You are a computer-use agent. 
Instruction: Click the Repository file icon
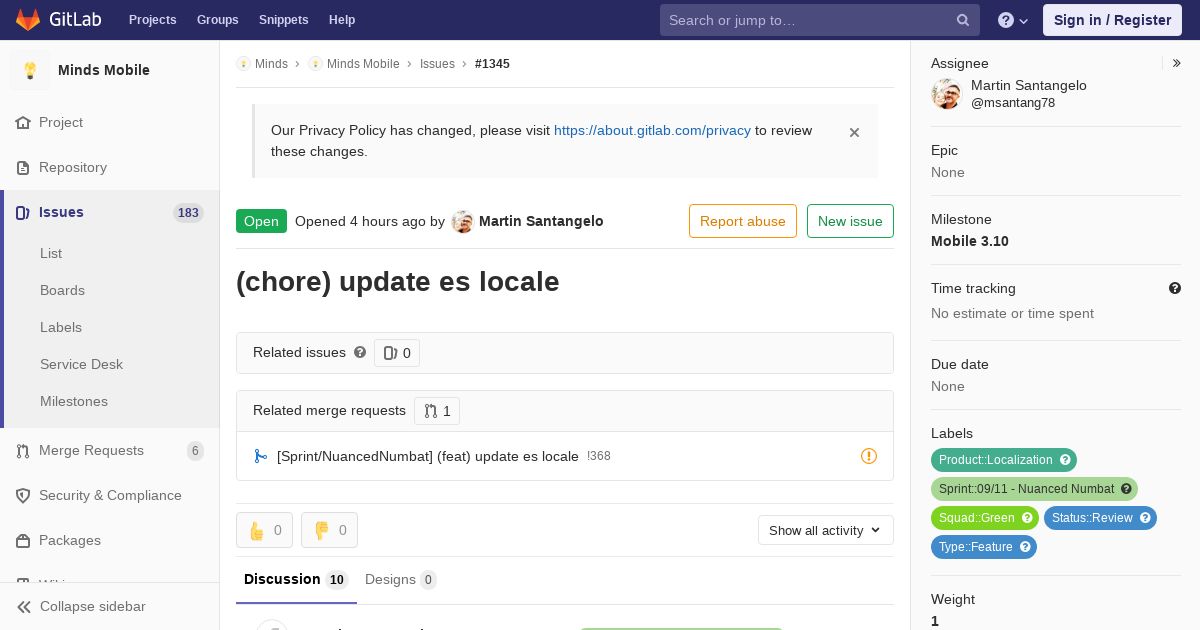point(23,167)
